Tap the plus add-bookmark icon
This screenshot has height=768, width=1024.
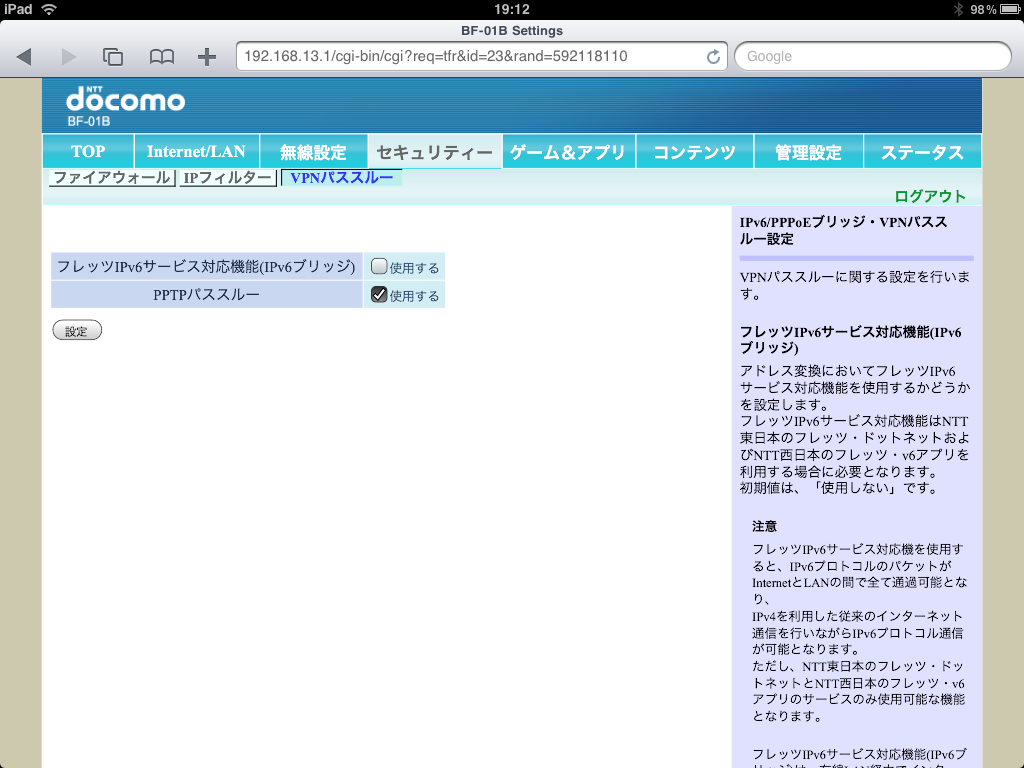point(207,57)
